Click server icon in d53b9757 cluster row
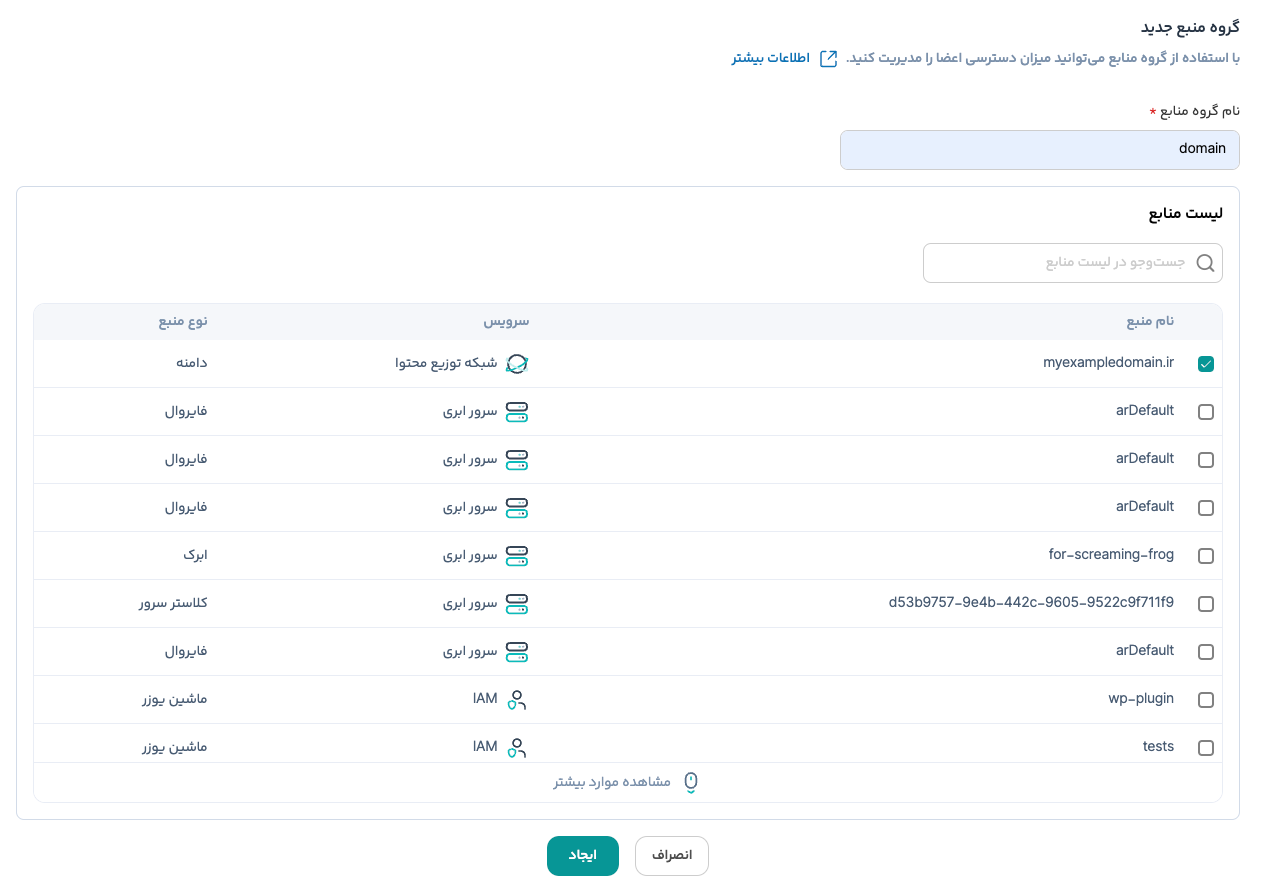Image resolution: width=1261 pixels, height=894 pixels. [x=516, y=604]
